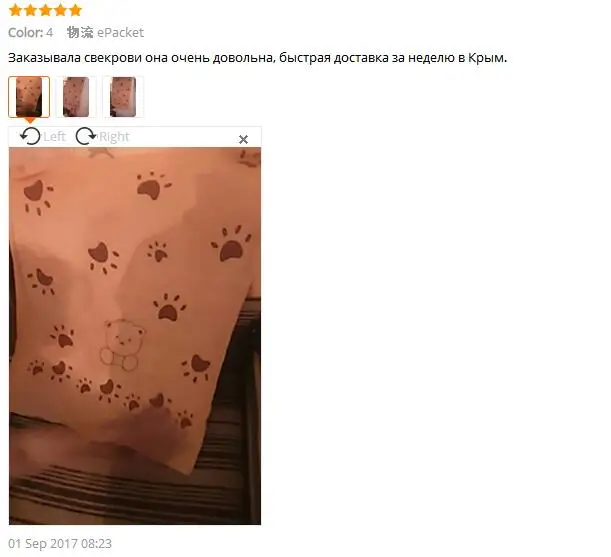Click the third orange rating star
Image resolution: width=611 pixels, height=557 pixels.
(x=45, y=10)
